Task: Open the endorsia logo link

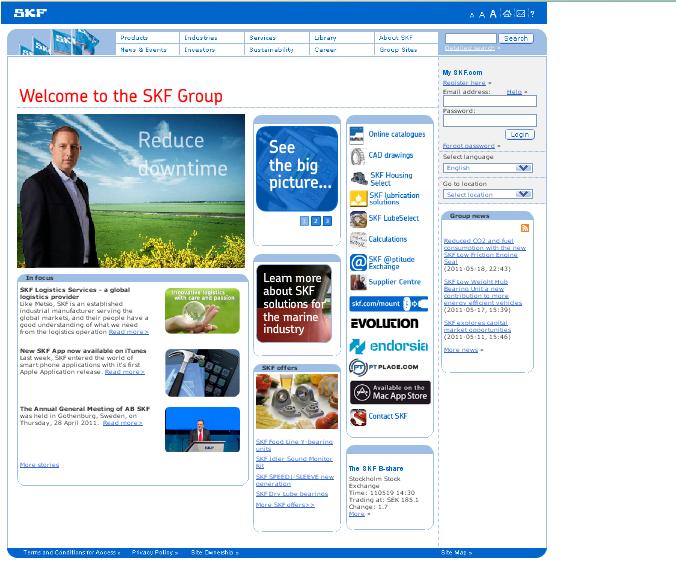Action: 388,346
